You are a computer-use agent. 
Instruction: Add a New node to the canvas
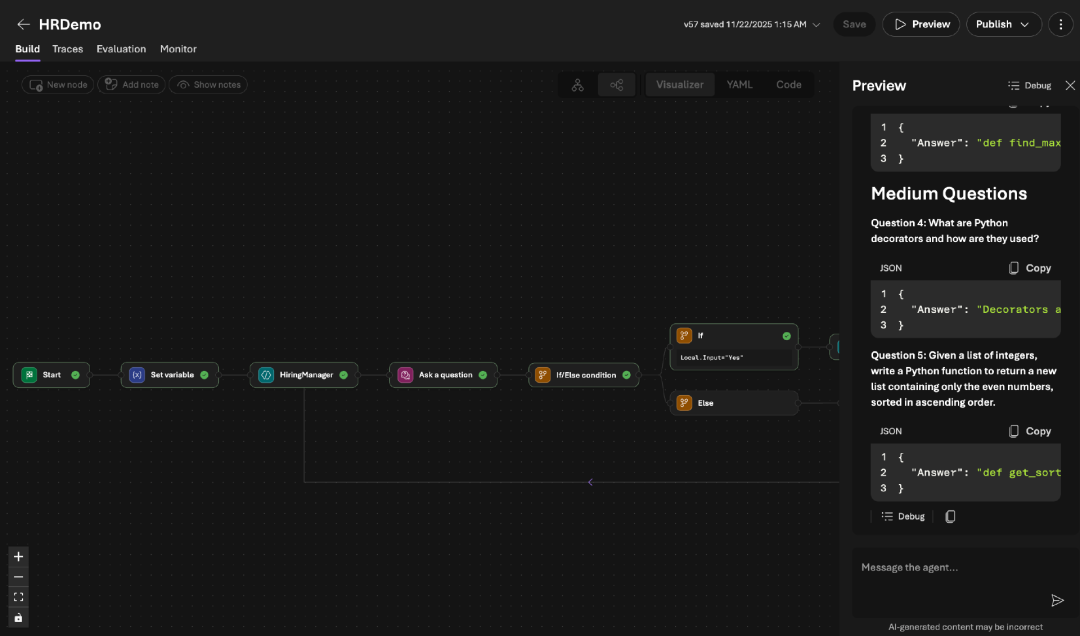click(x=58, y=85)
